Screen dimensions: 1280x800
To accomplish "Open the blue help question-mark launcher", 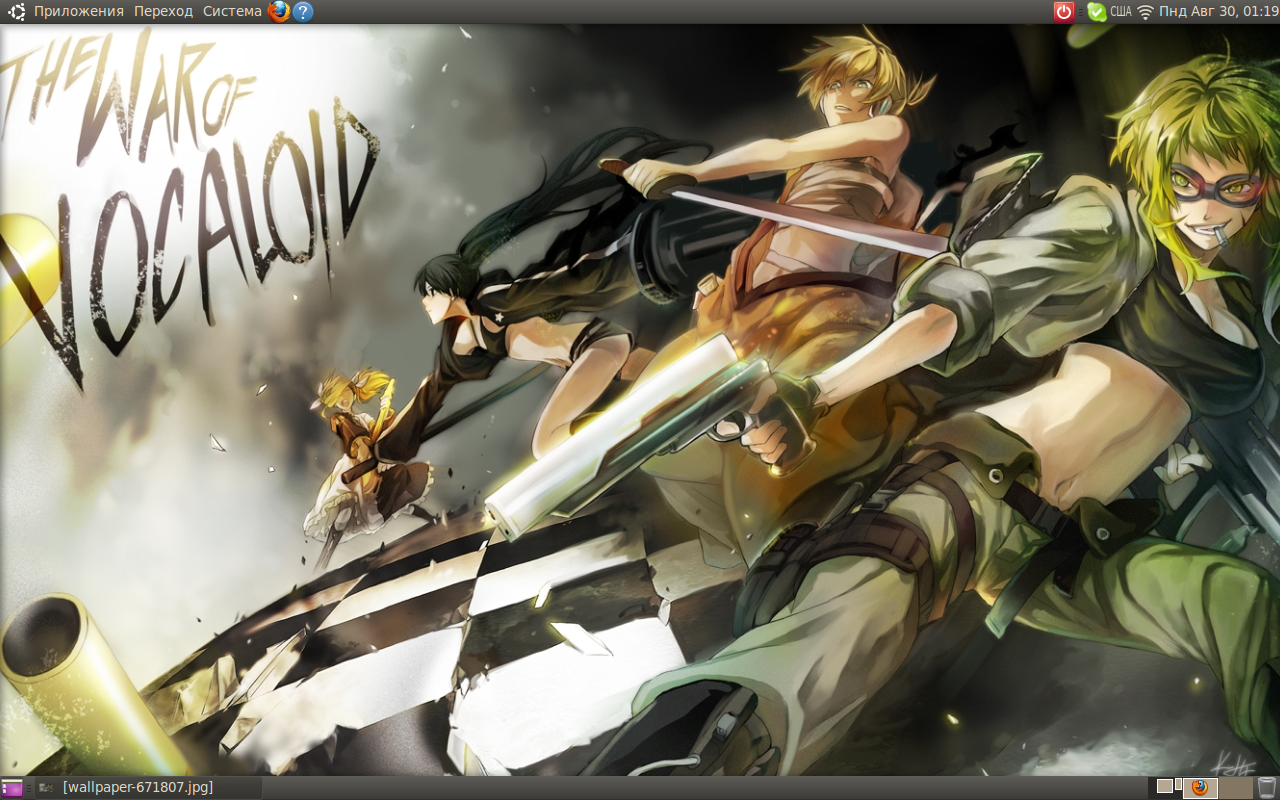I will 303,12.
